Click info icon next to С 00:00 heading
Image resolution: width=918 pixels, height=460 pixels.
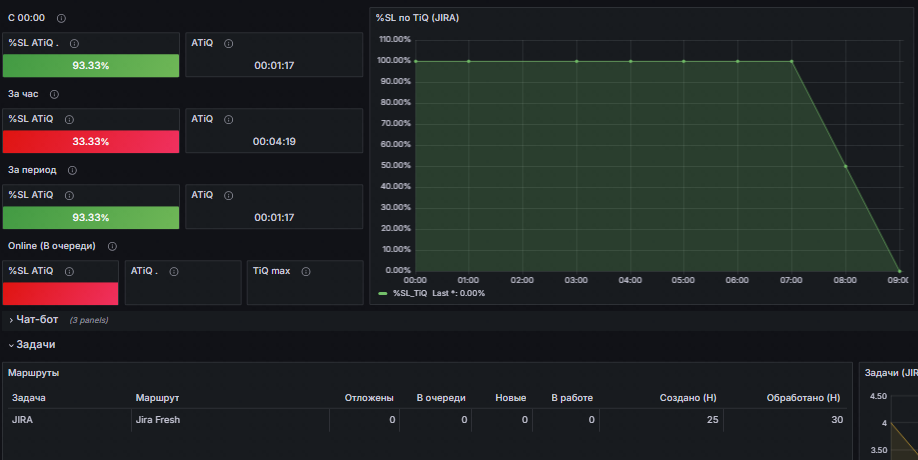(61, 18)
